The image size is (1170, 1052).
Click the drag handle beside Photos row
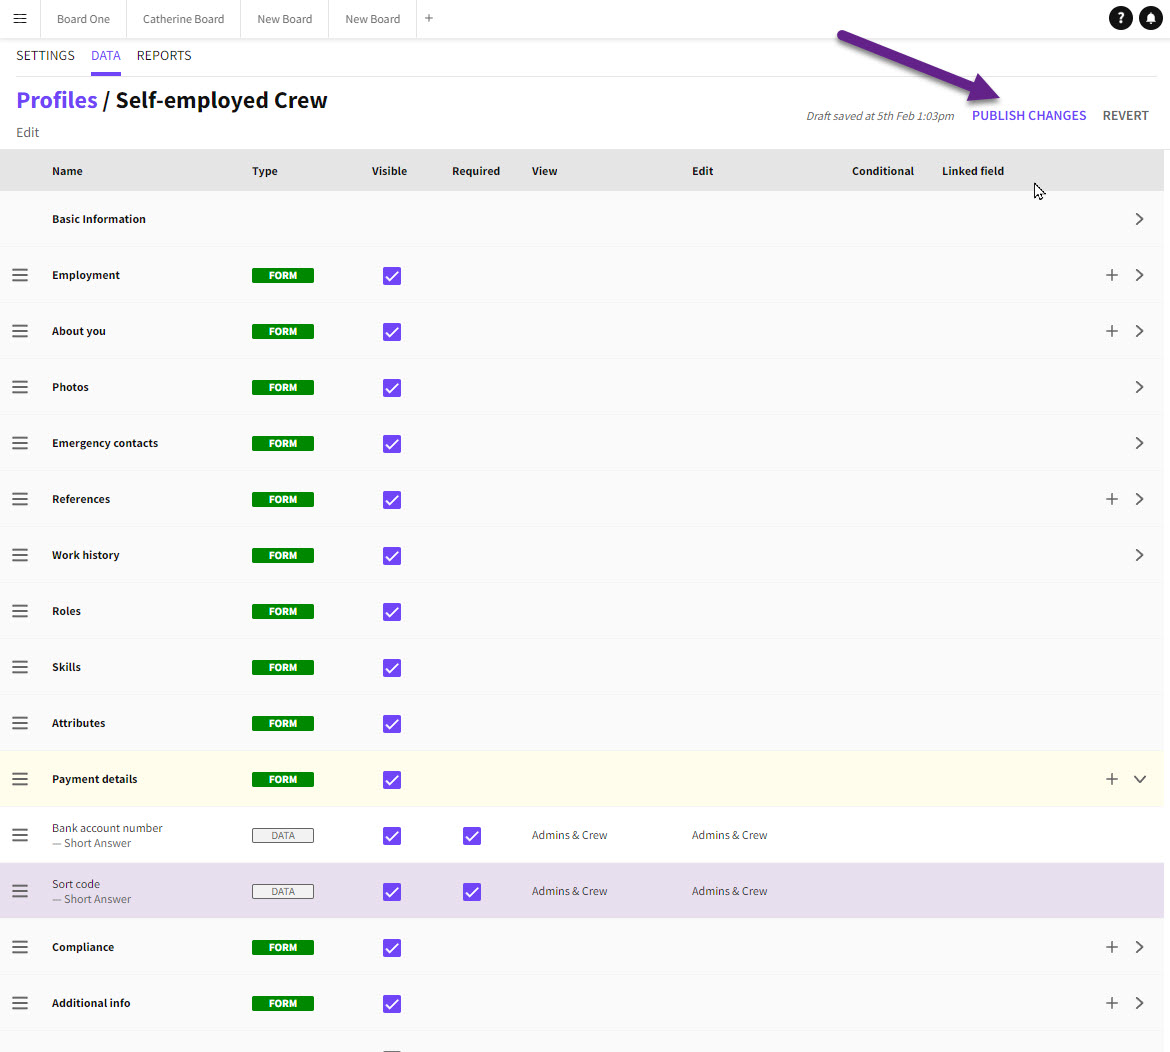click(20, 387)
